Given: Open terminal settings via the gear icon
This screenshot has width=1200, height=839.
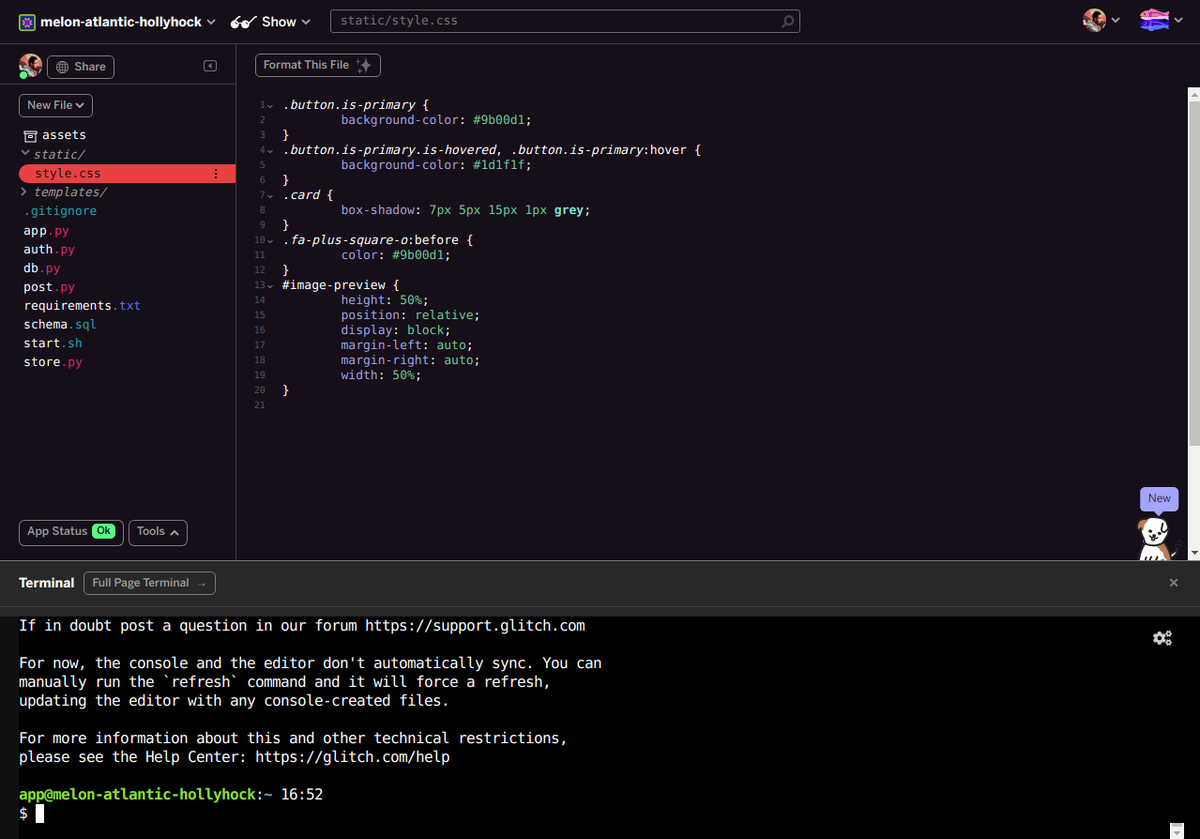Looking at the screenshot, I should pyautogui.click(x=1163, y=637).
